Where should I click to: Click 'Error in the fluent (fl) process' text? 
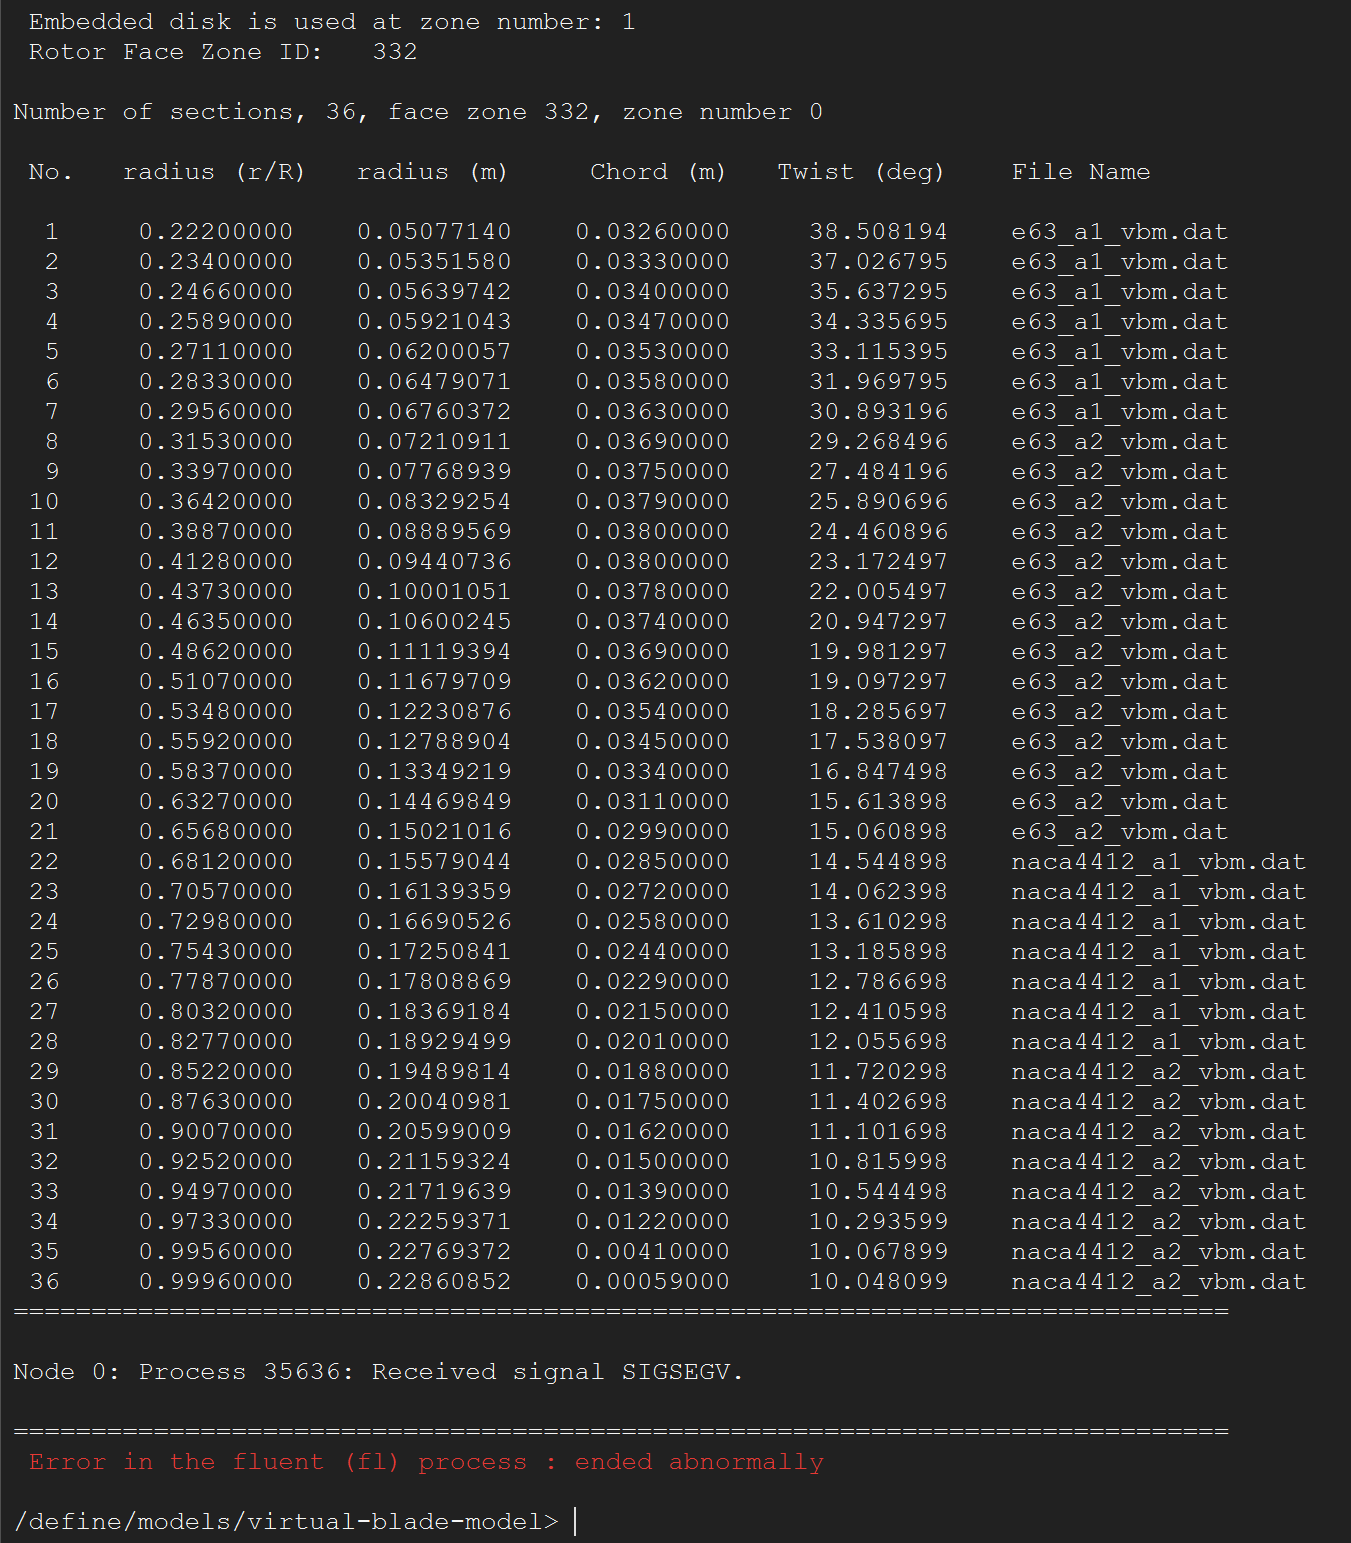pos(278,1462)
